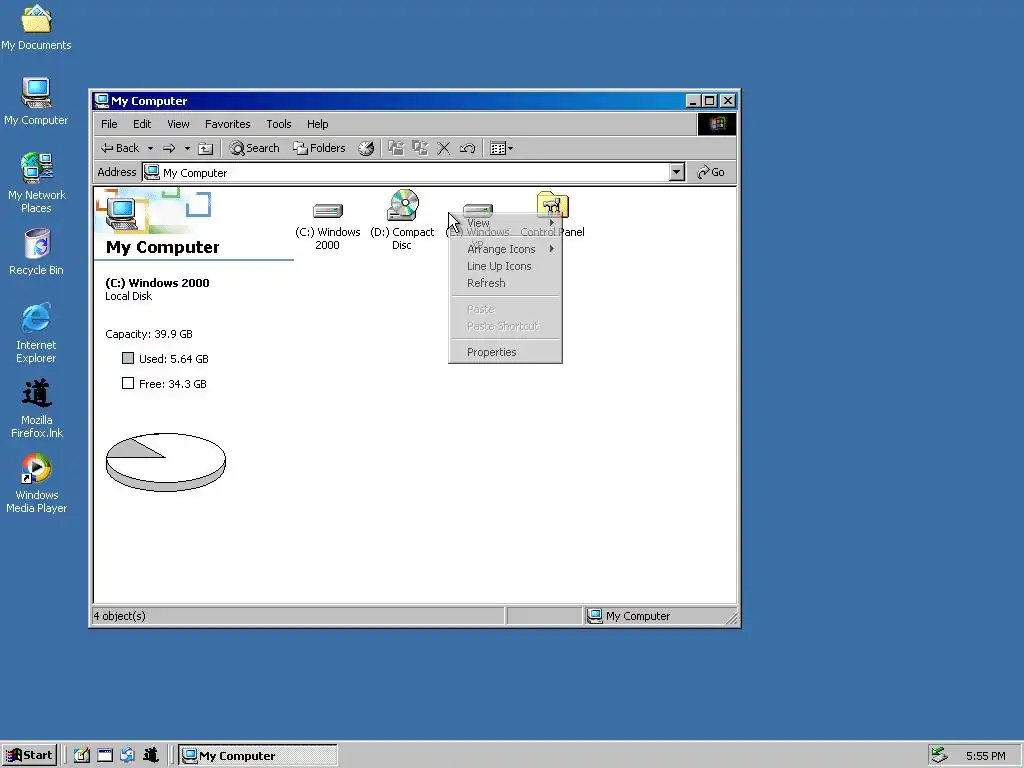This screenshot has height=768, width=1024.
Task: Open the View menu in the menu bar
Action: pos(178,124)
